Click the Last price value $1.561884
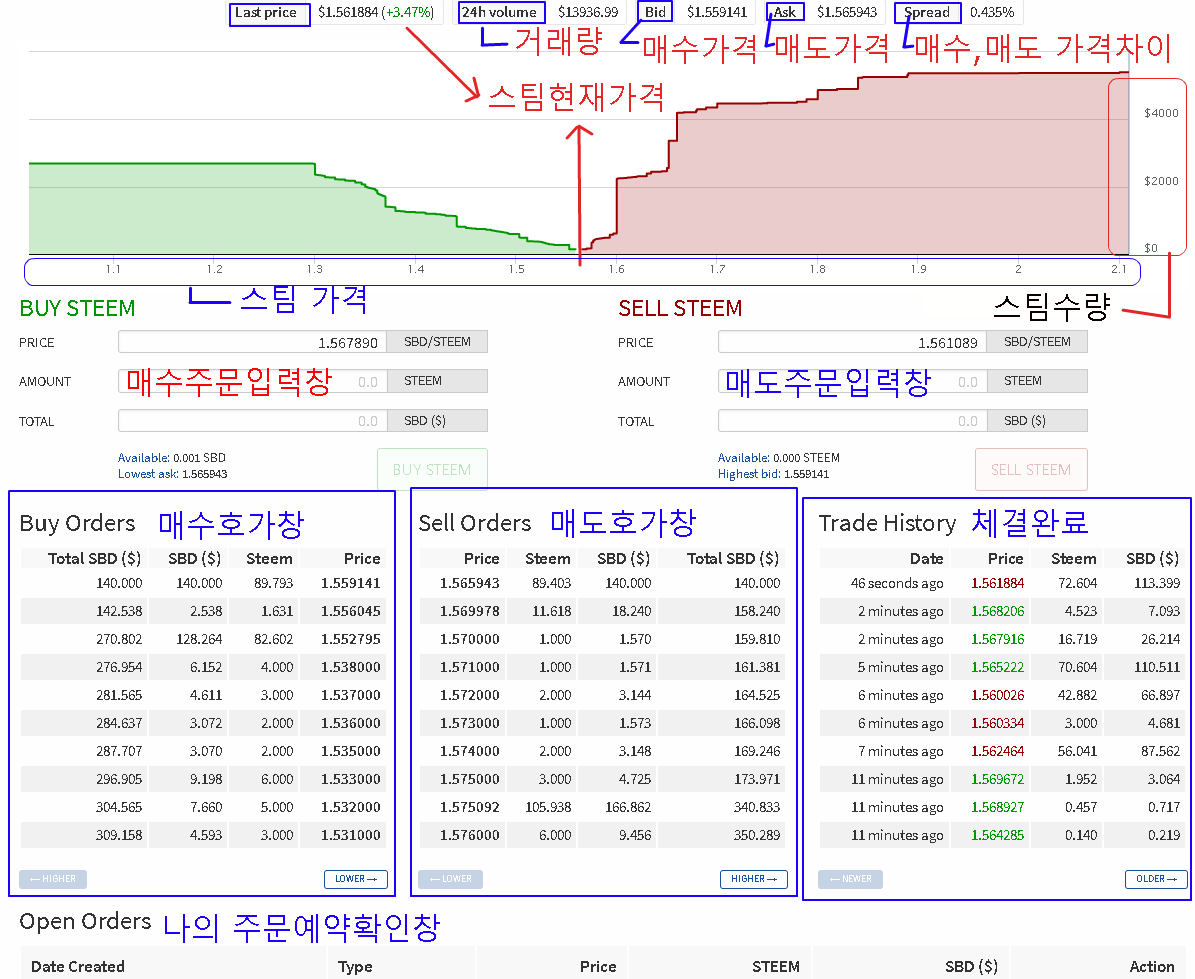Viewport: 1195px width, 979px height. click(x=348, y=12)
